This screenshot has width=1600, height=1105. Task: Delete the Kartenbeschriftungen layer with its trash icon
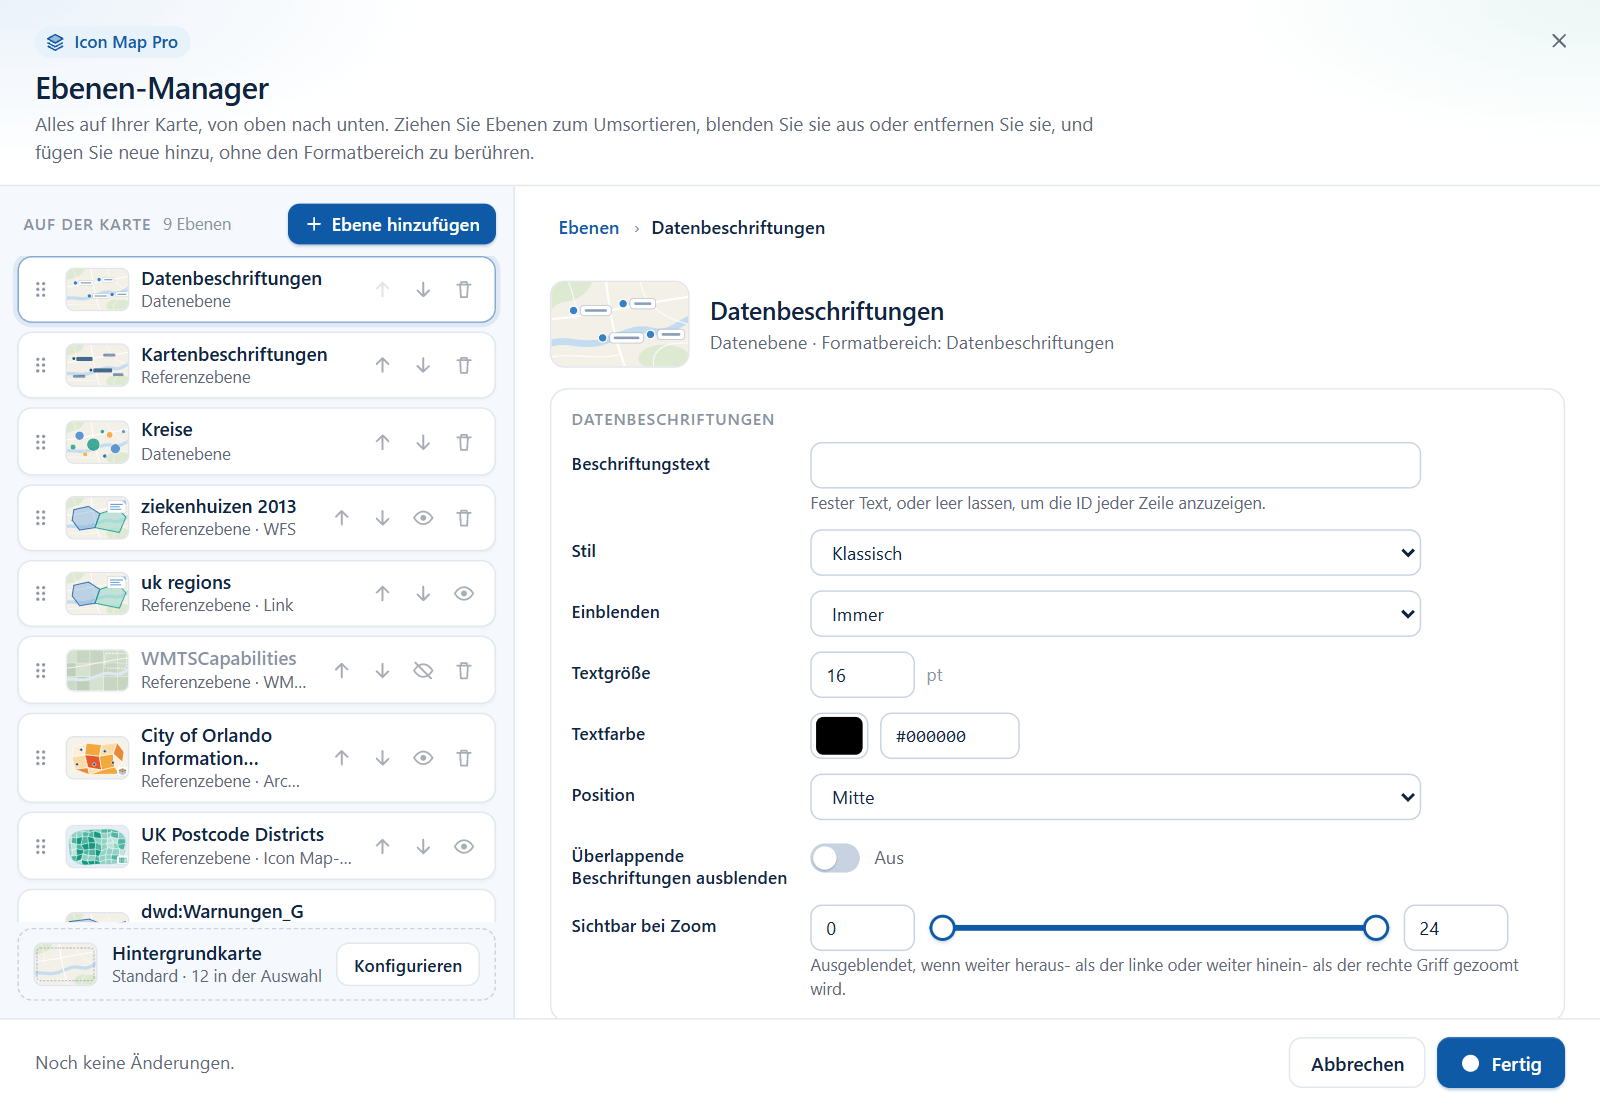tap(464, 366)
